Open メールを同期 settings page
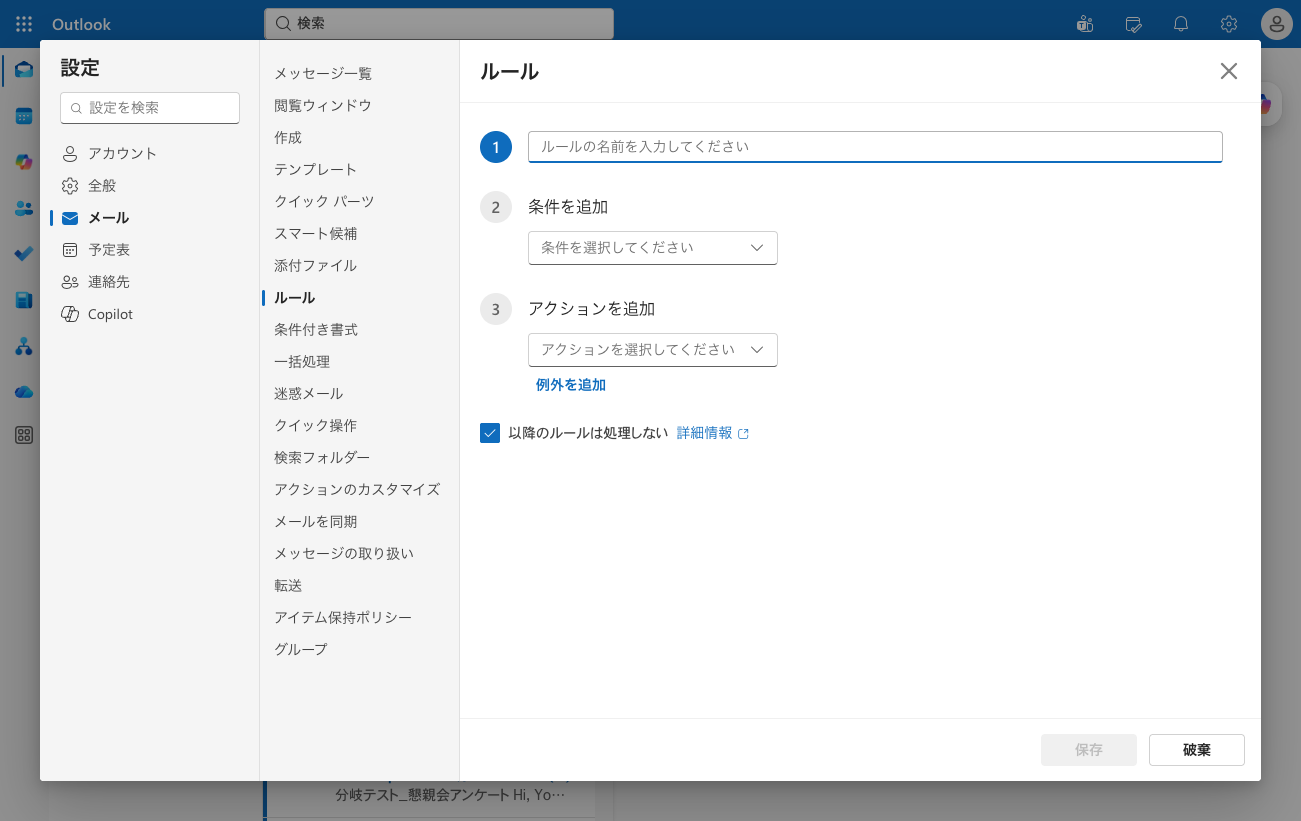The width and height of the screenshot is (1301, 821). point(315,521)
